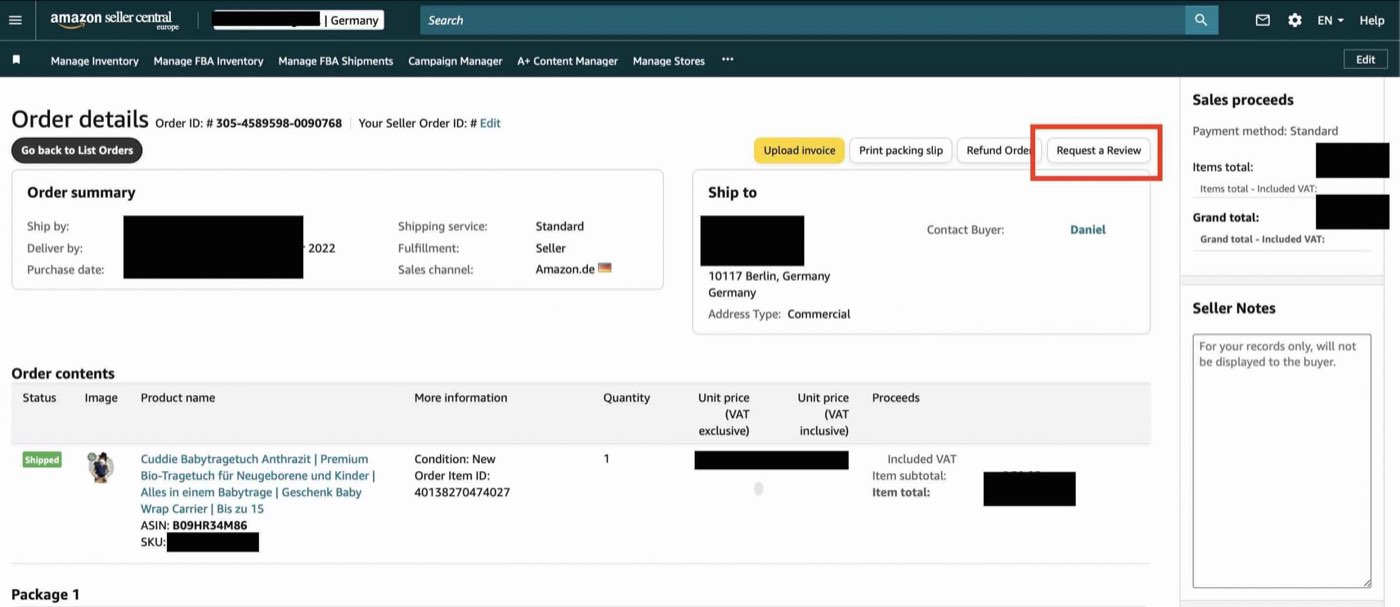
Task: Open the settings gear icon
Action: [1295, 20]
